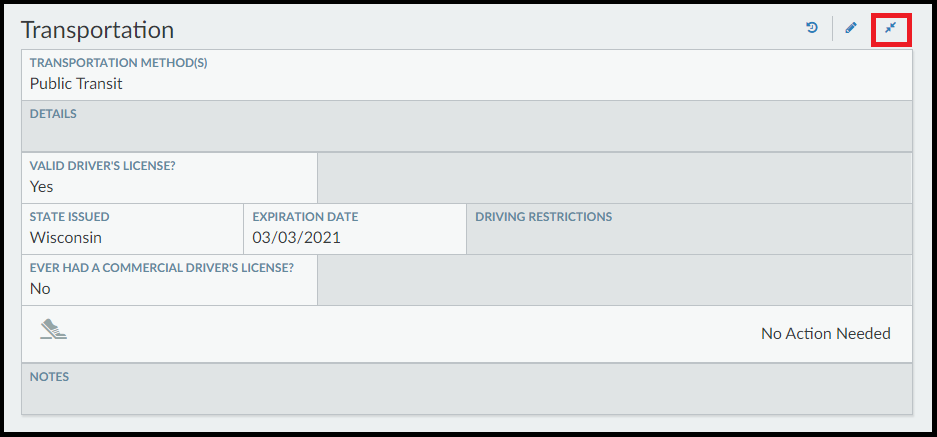
Task: Select the Transportation Method(s) label
Action: coord(125,63)
